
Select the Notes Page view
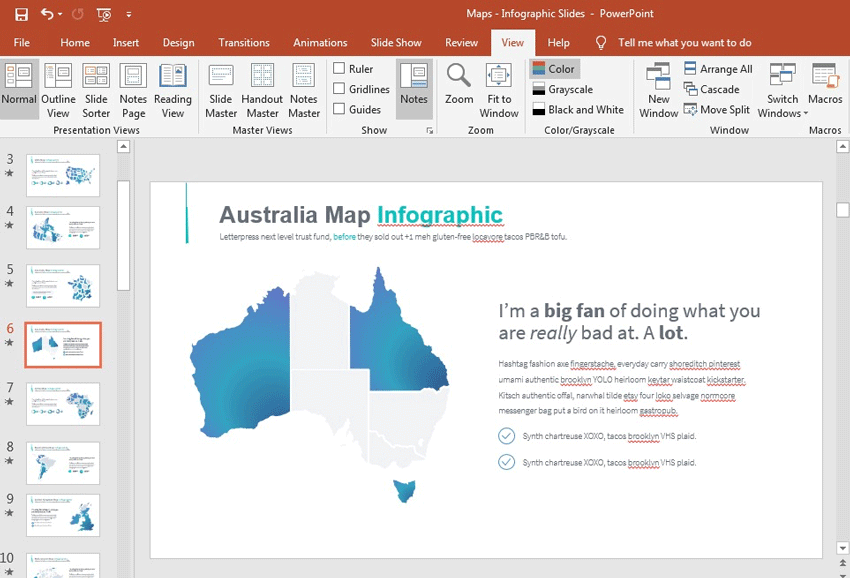[x=133, y=90]
